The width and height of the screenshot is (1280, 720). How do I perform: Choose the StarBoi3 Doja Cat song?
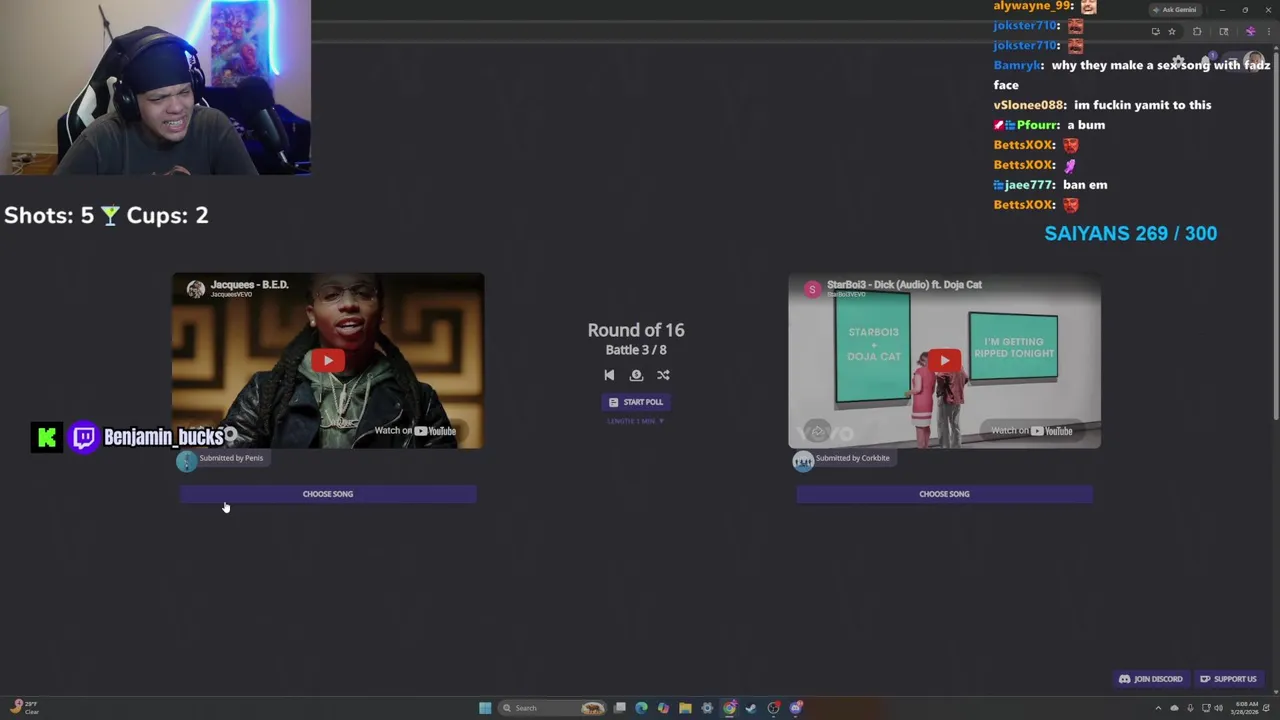944,494
